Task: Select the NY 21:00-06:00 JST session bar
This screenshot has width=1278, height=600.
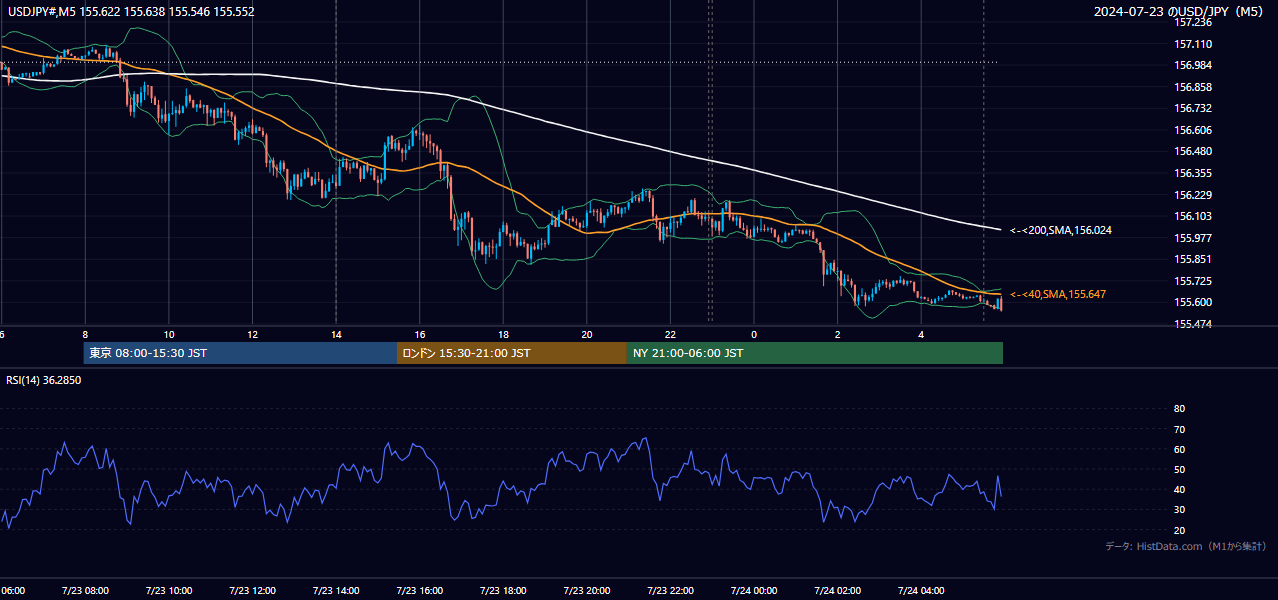Action: tap(815, 353)
